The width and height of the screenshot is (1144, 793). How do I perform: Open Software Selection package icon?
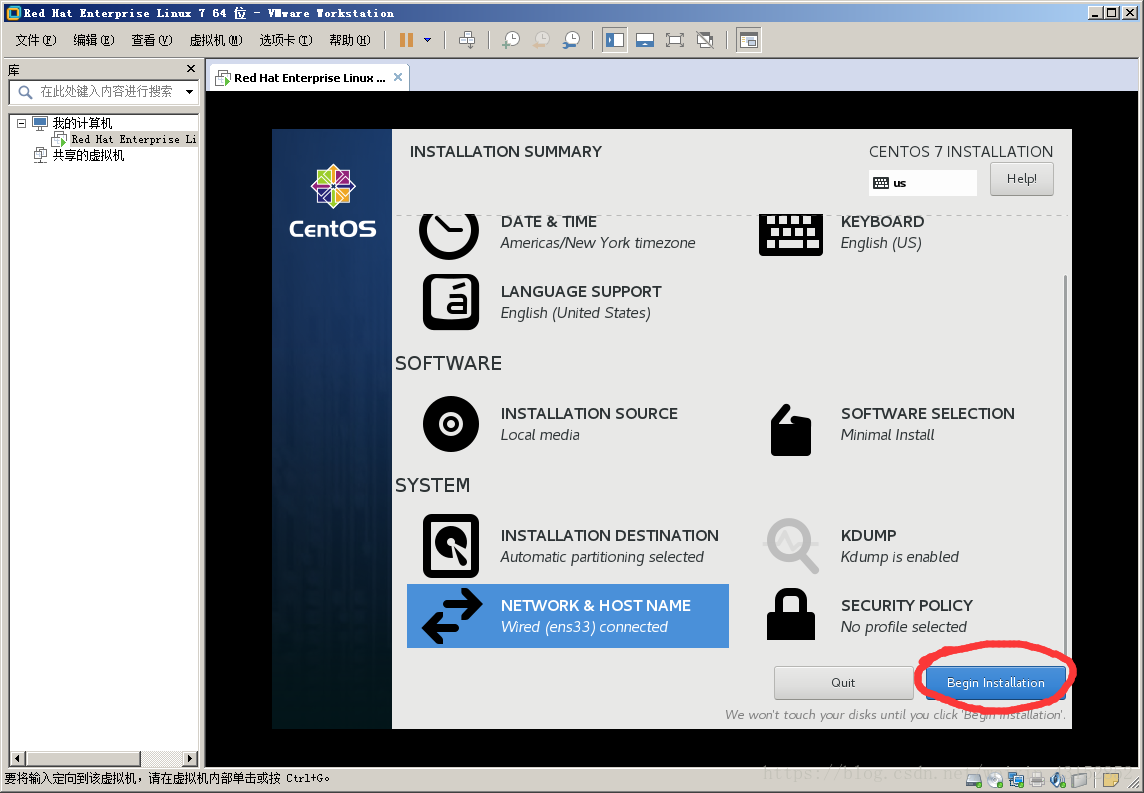pyautogui.click(x=791, y=430)
